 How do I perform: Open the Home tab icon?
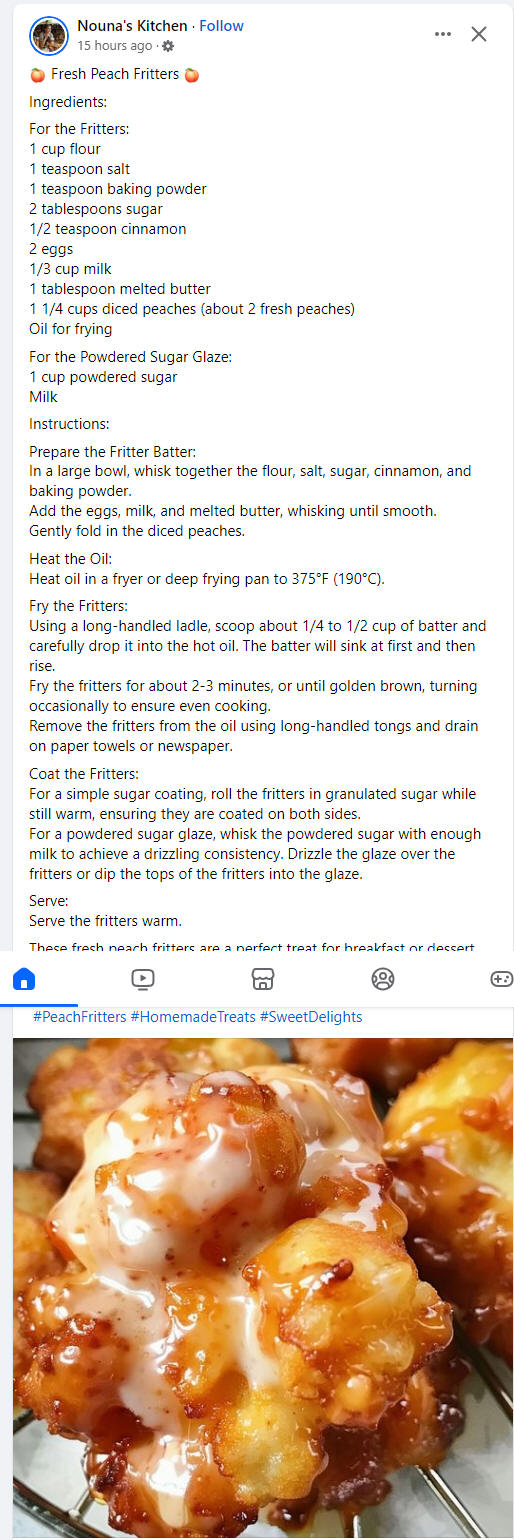[24, 979]
